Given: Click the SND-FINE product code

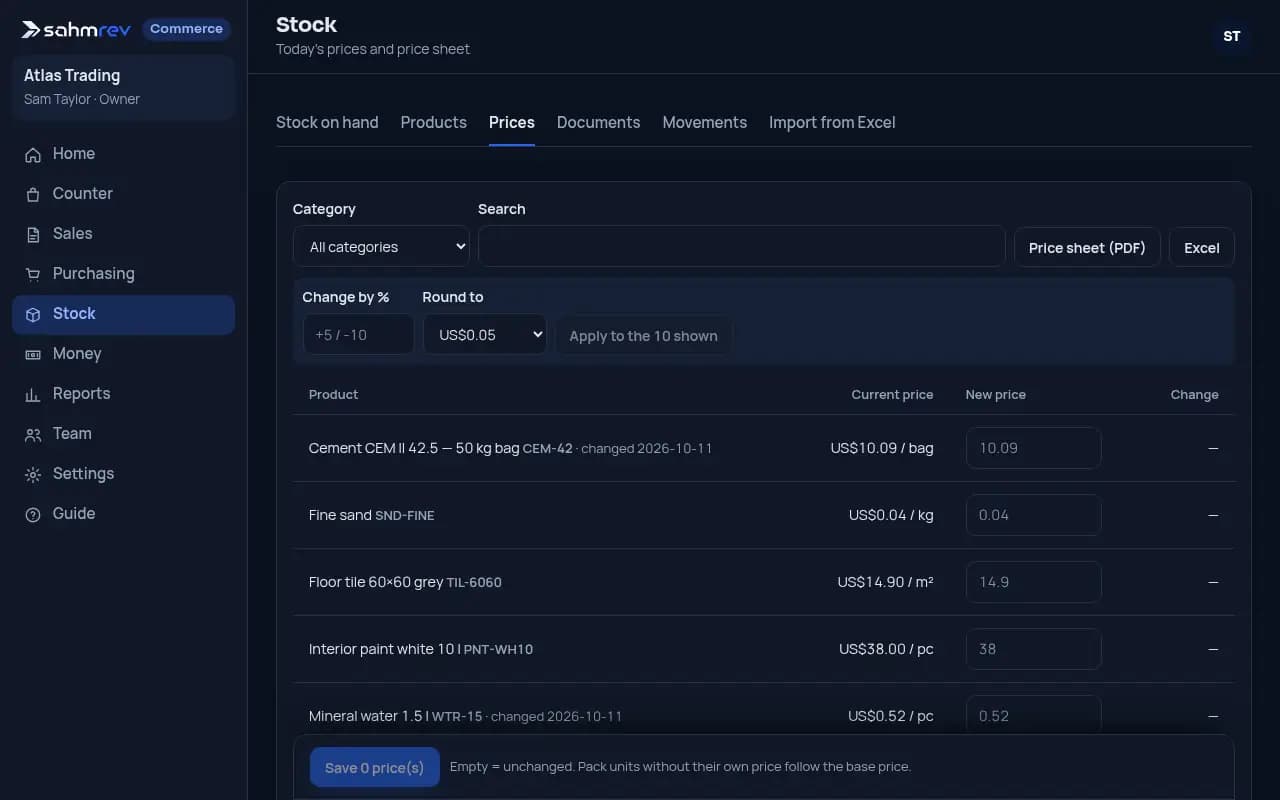Looking at the screenshot, I should [x=405, y=516].
